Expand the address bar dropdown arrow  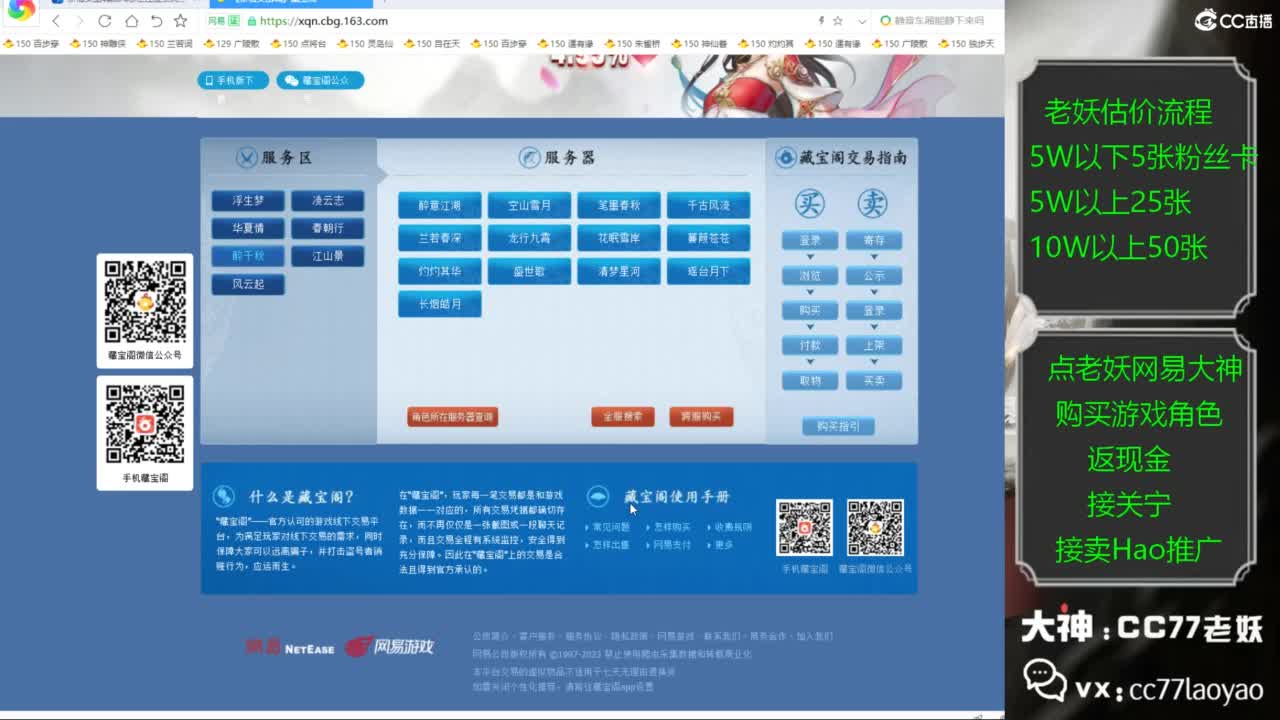862,21
